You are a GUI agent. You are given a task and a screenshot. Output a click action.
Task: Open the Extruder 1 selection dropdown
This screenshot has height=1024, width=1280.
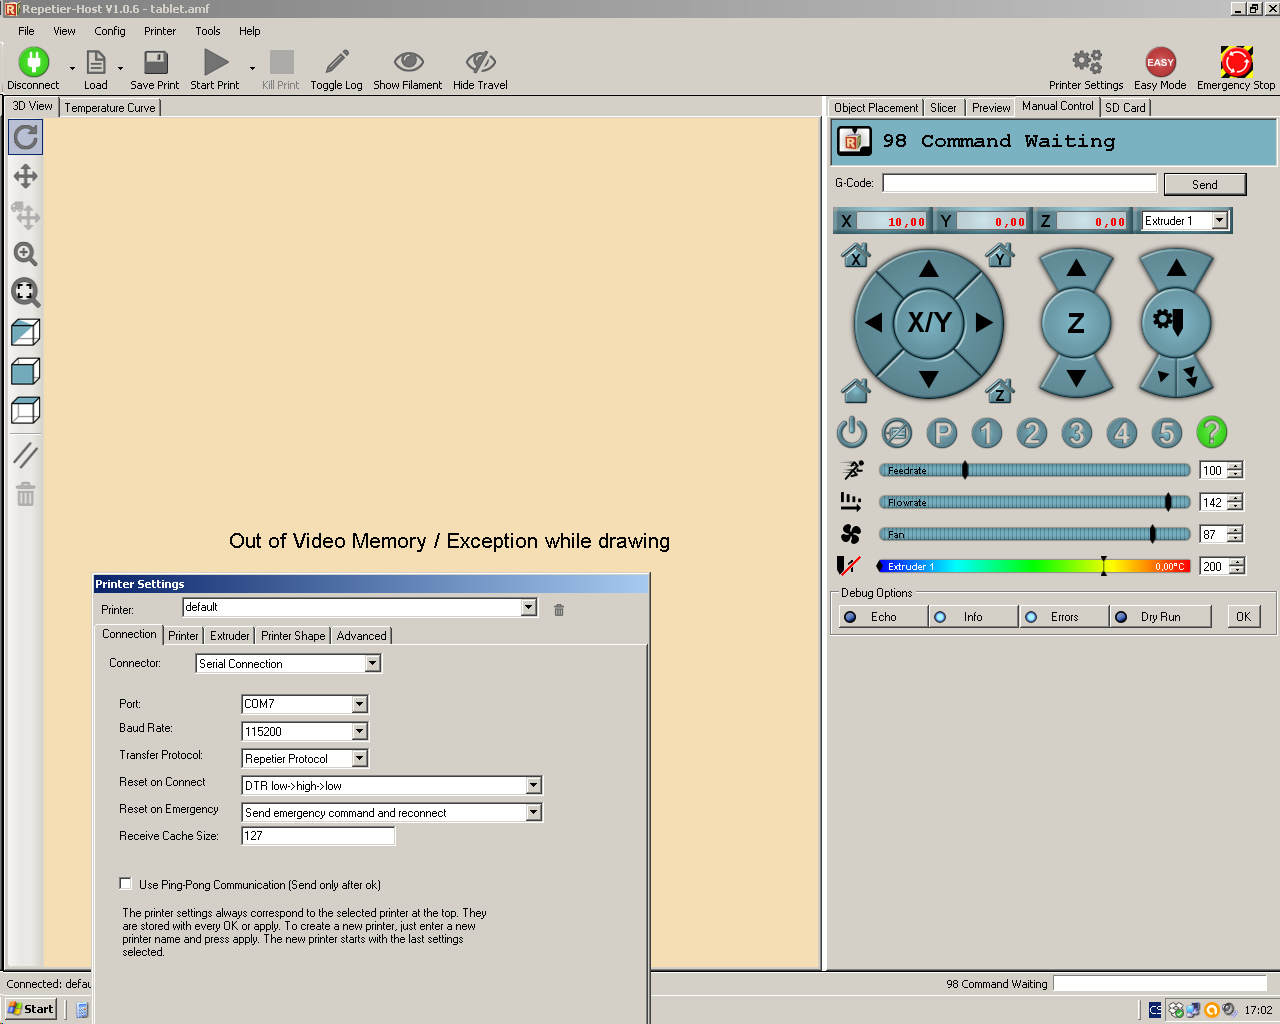pos(1219,221)
